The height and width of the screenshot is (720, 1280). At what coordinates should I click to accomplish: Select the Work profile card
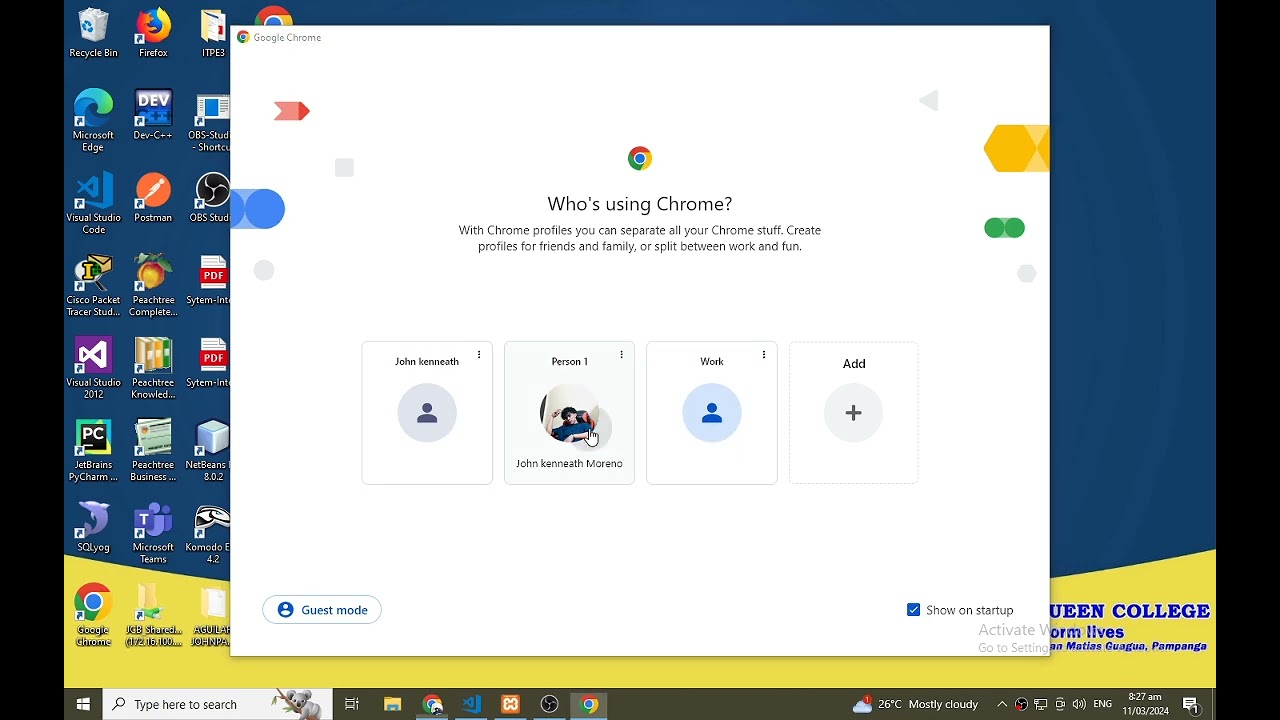712,413
